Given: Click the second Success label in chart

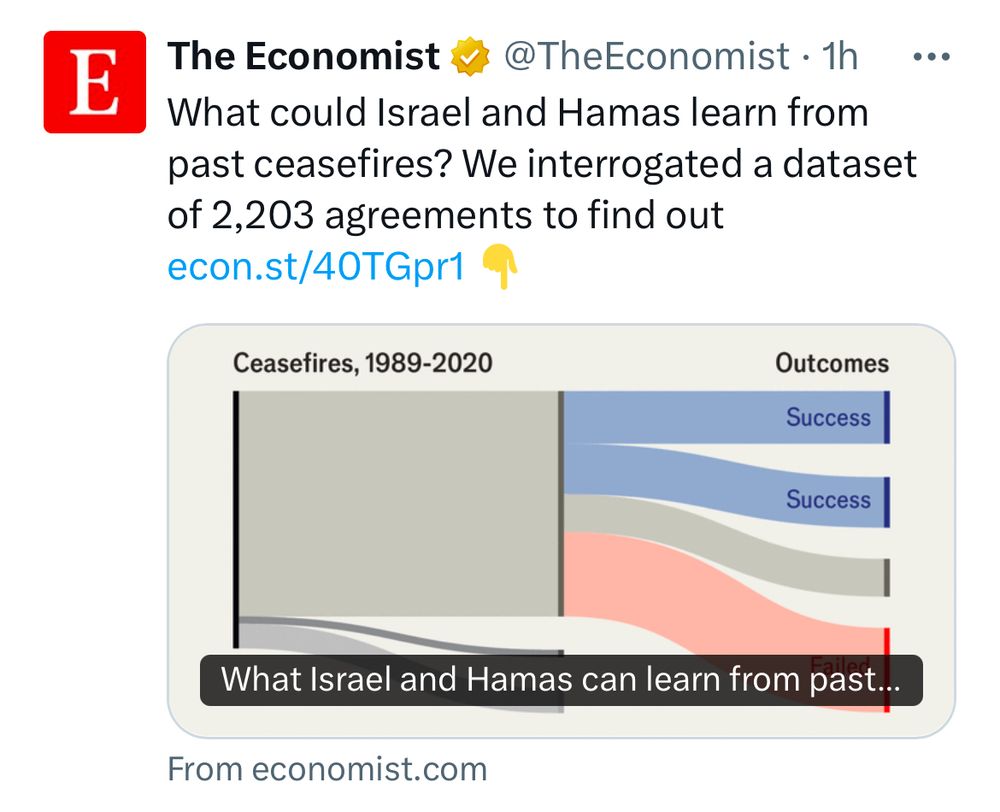Looking at the screenshot, I should tap(828, 499).
